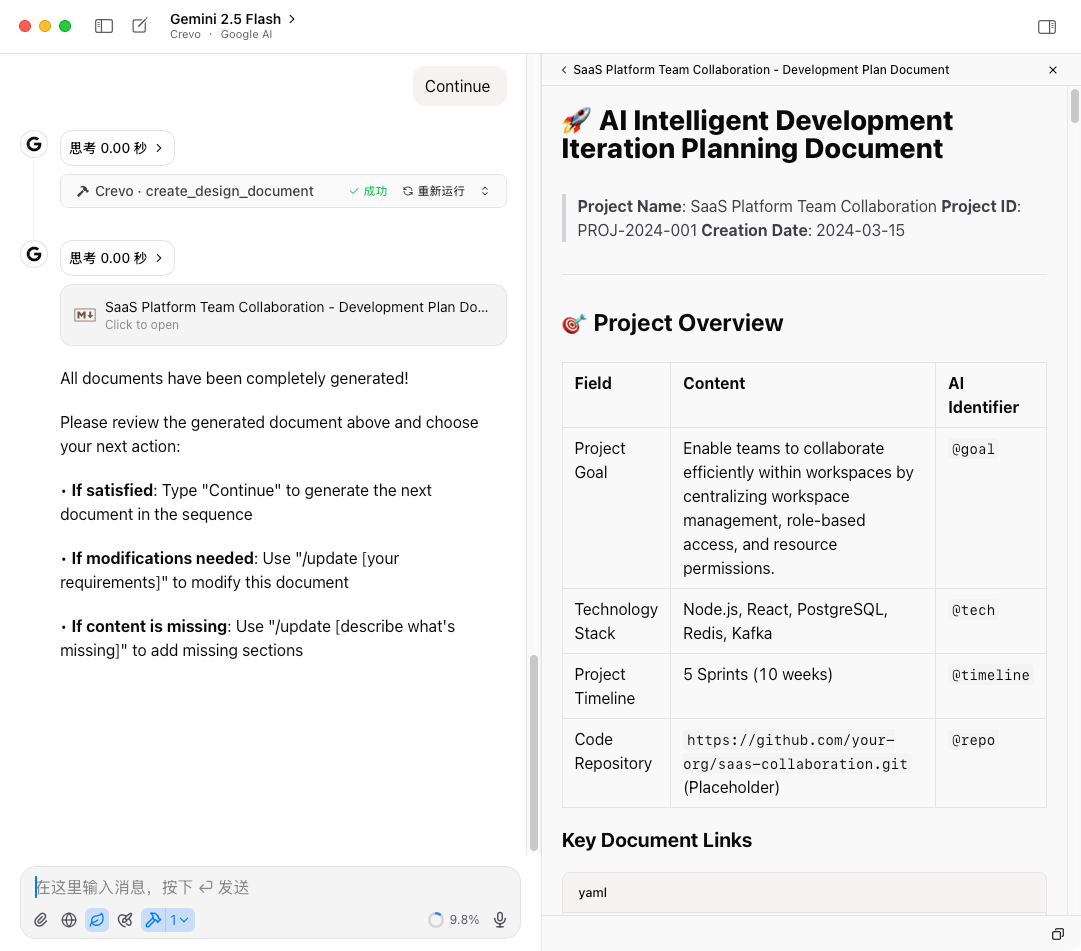This screenshot has width=1081, height=951.
Task: Close the development plan document panel
Action: click(1052, 70)
